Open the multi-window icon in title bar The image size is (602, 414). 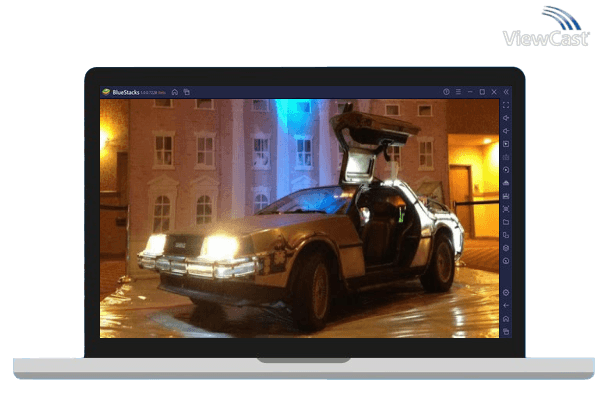click(x=187, y=92)
